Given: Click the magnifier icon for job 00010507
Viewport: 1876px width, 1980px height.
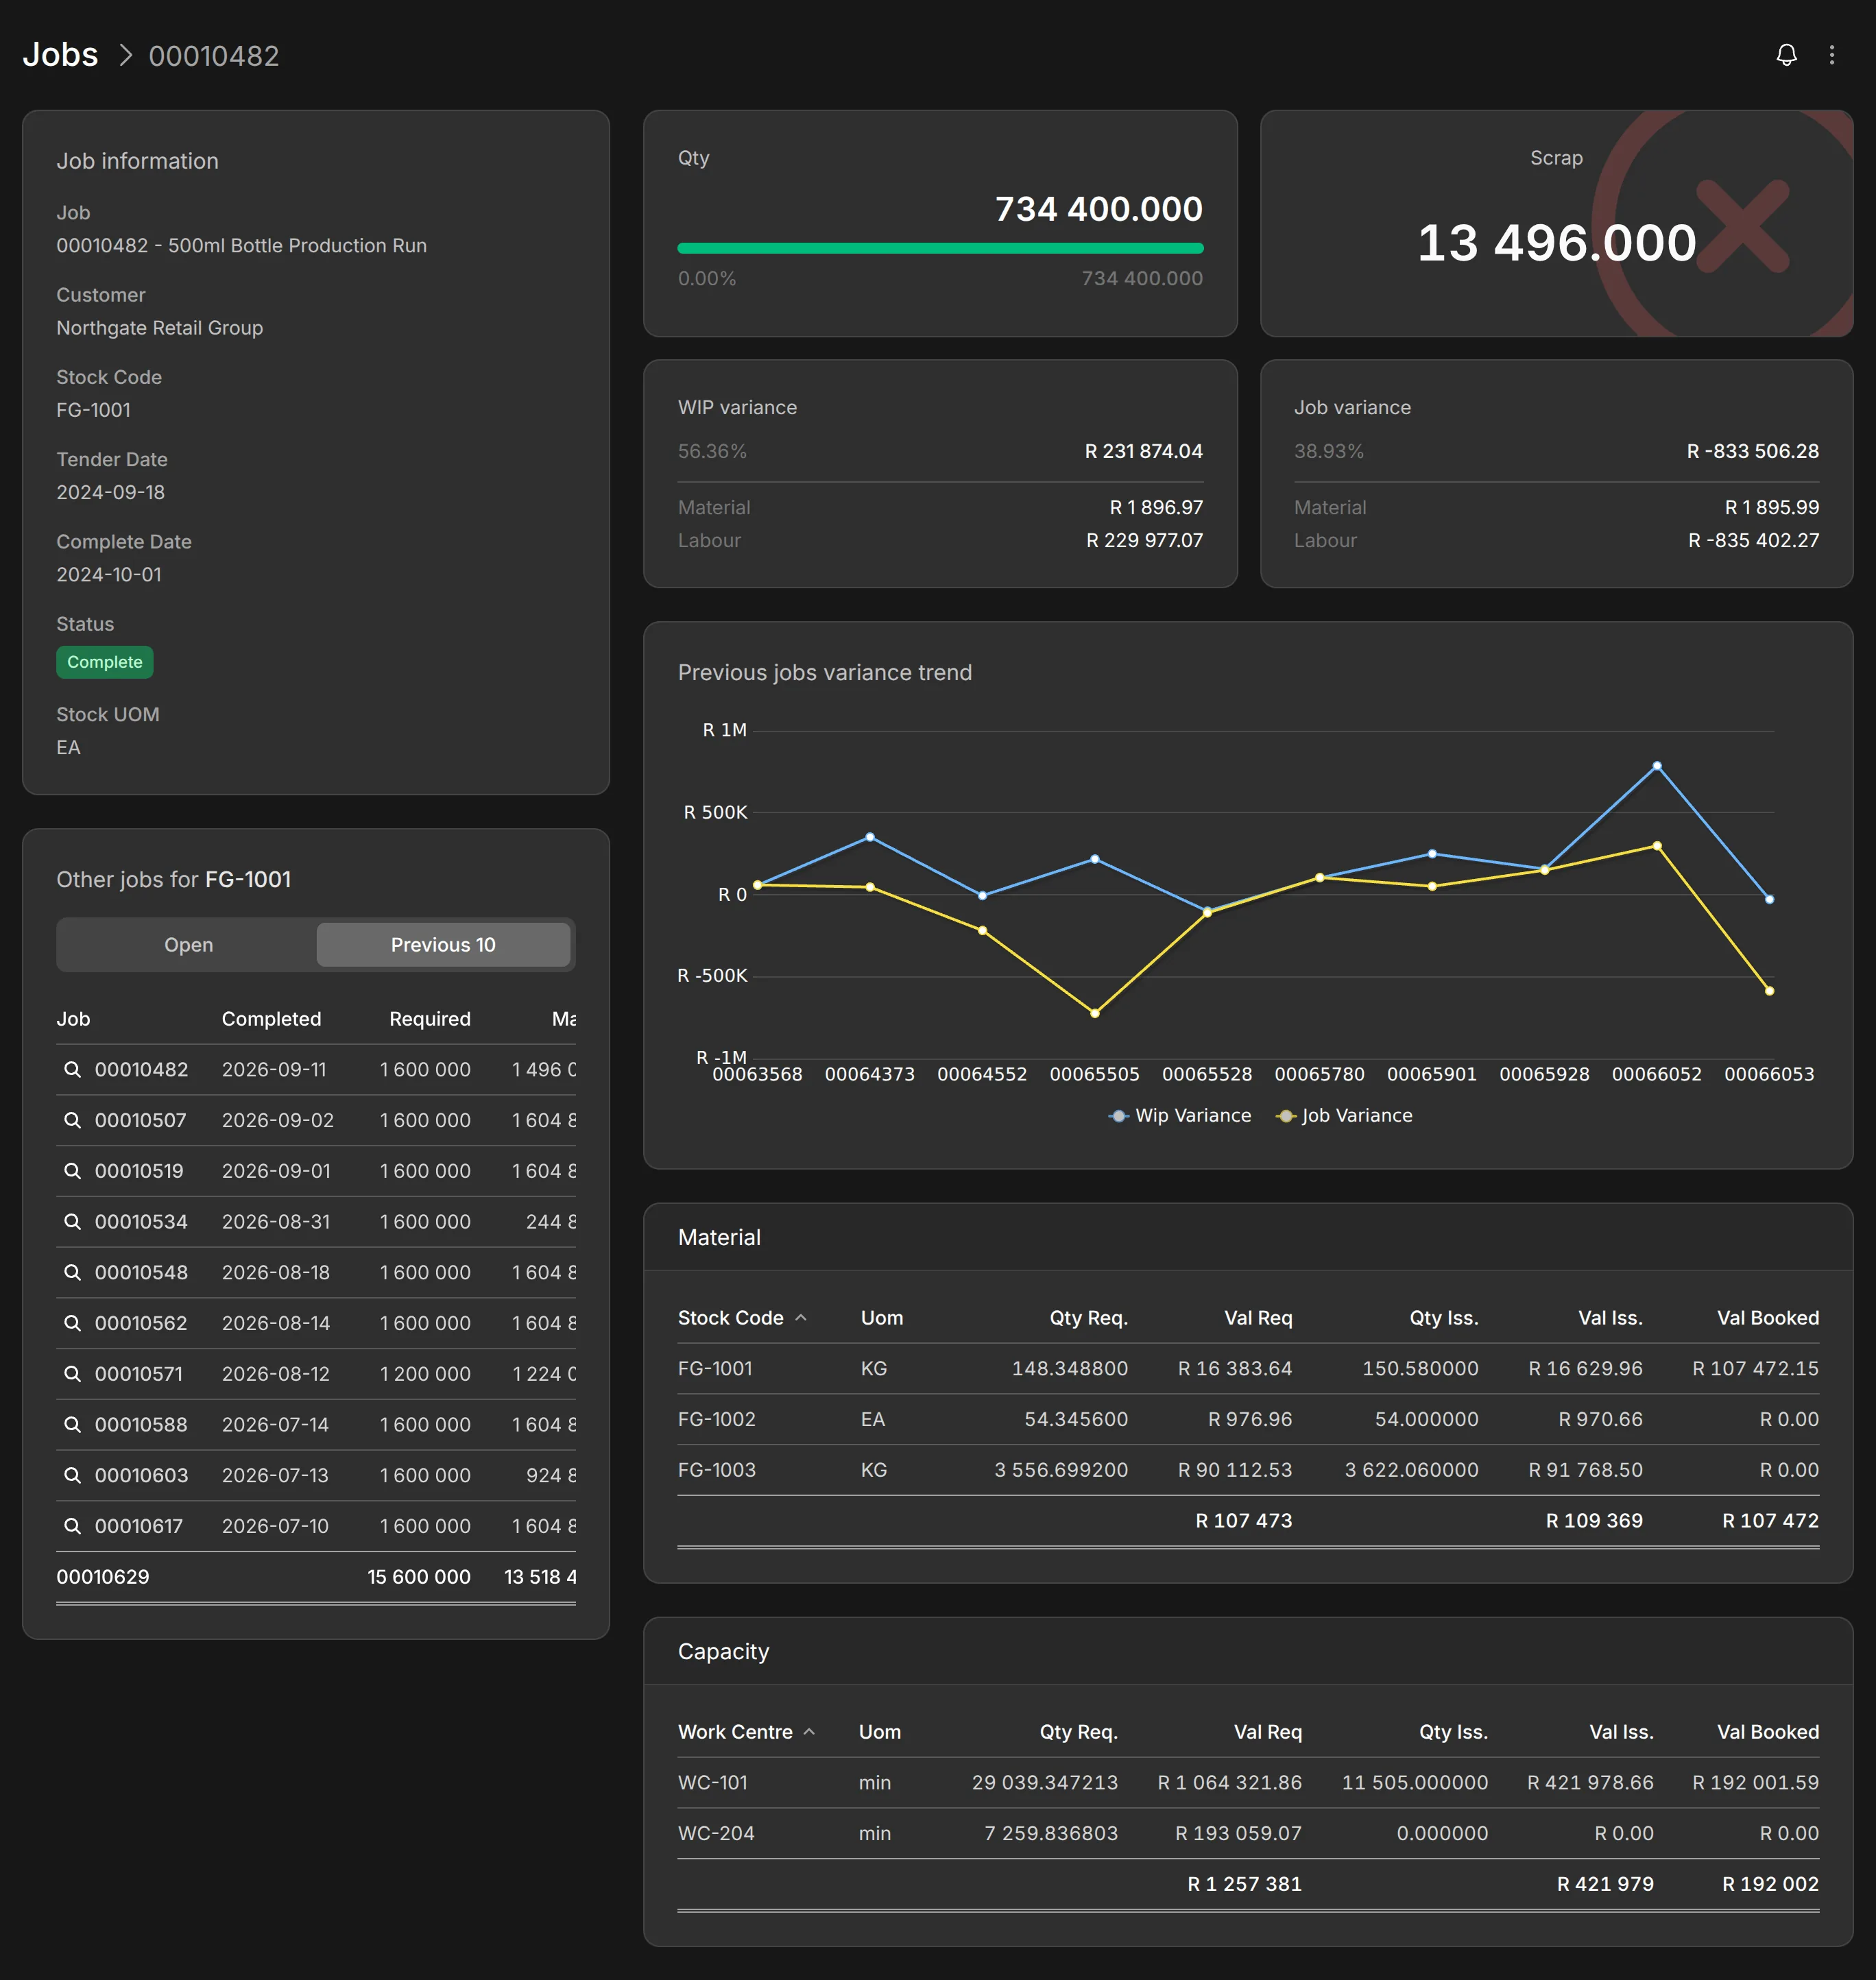Looking at the screenshot, I should (x=72, y=1120).
